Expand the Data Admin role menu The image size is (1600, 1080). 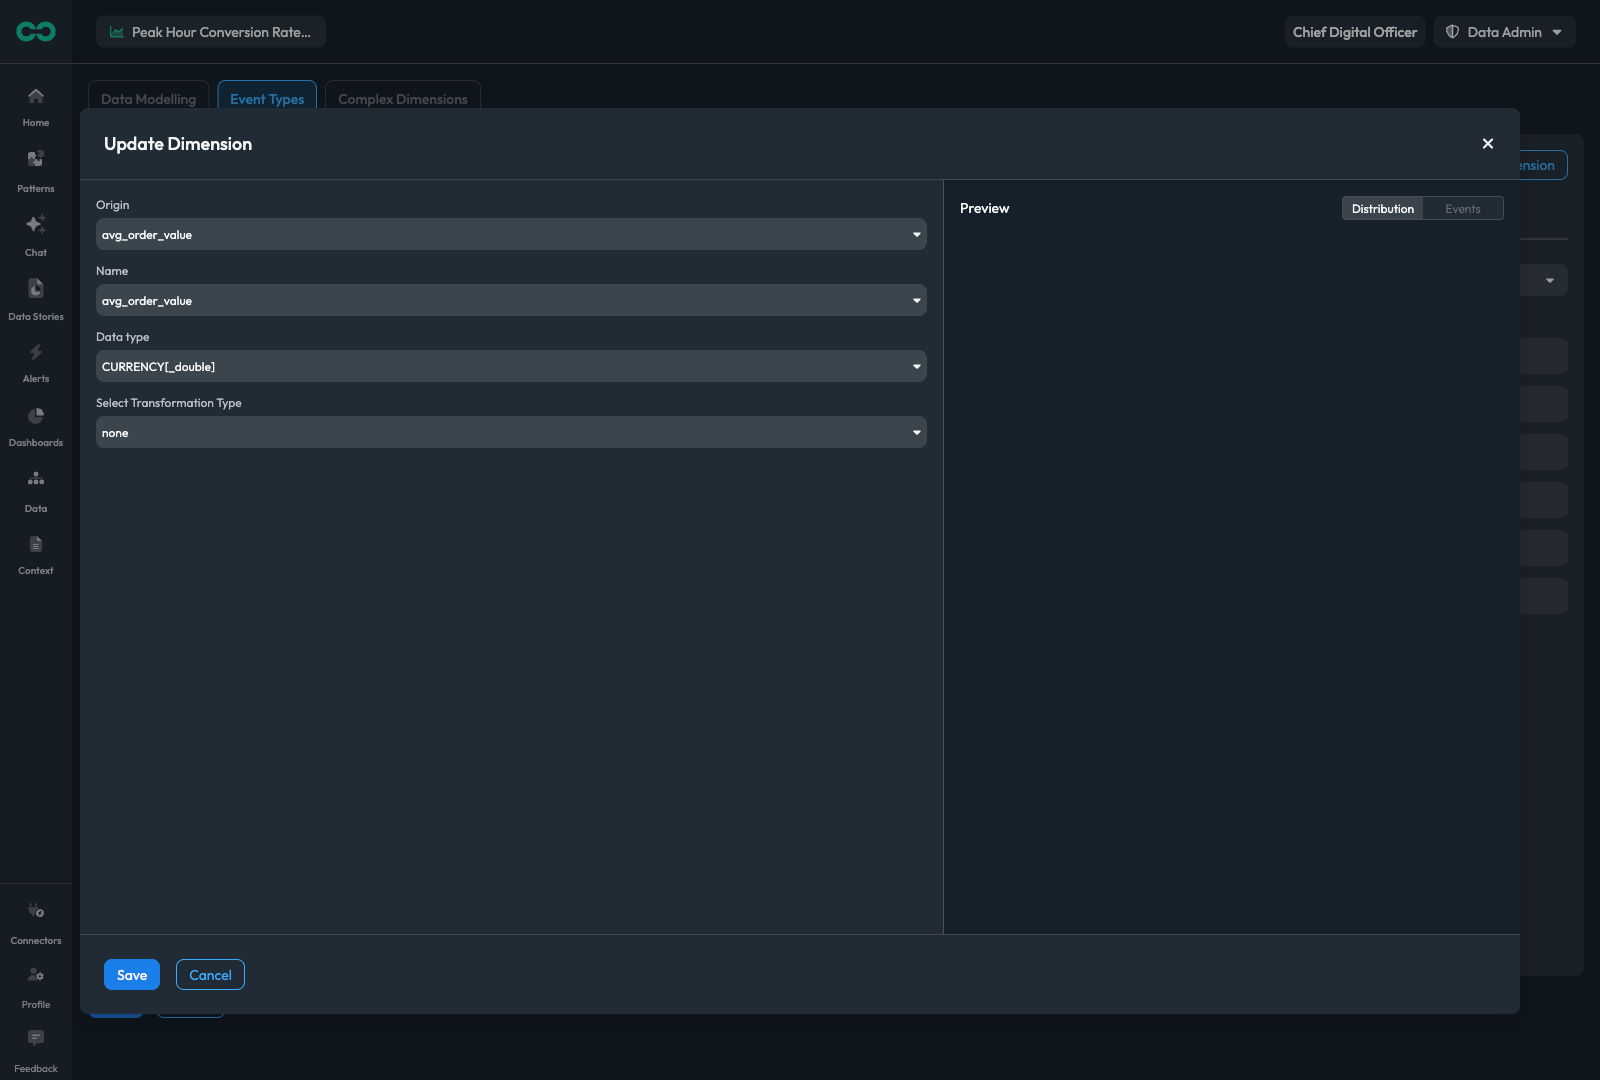pyautogui.click(x=1504, y=32)
